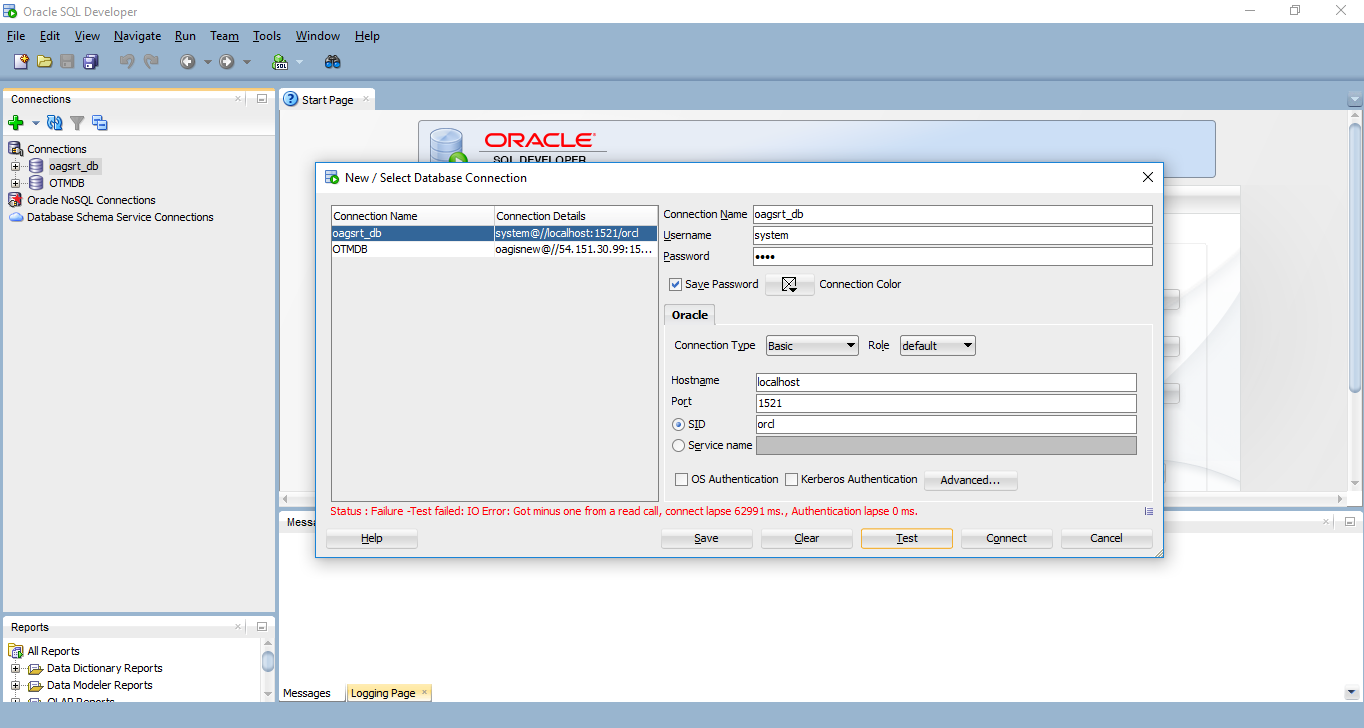Minimize the Connections panel

[x=262, y=99]
